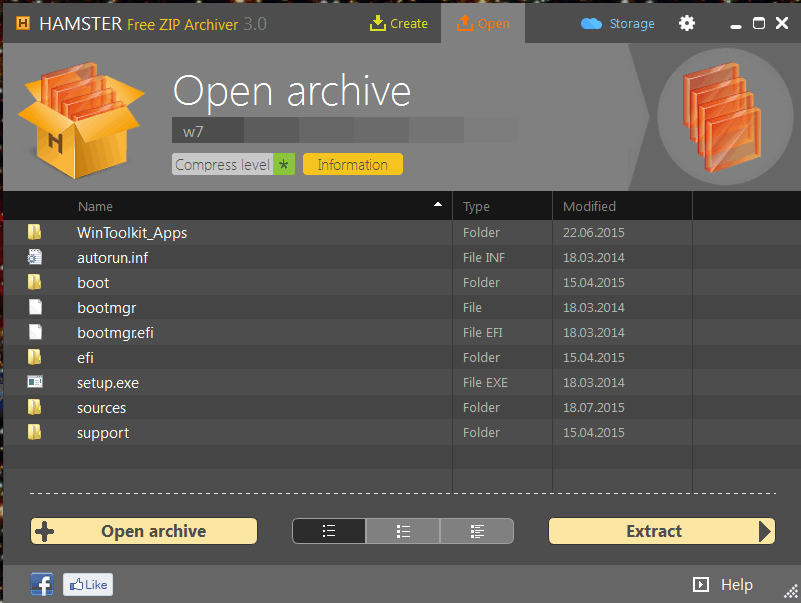The width and height of the screenshot is (801, 603).
Task: Click the bootmgr file icon
Action: [x=35, y=307]
